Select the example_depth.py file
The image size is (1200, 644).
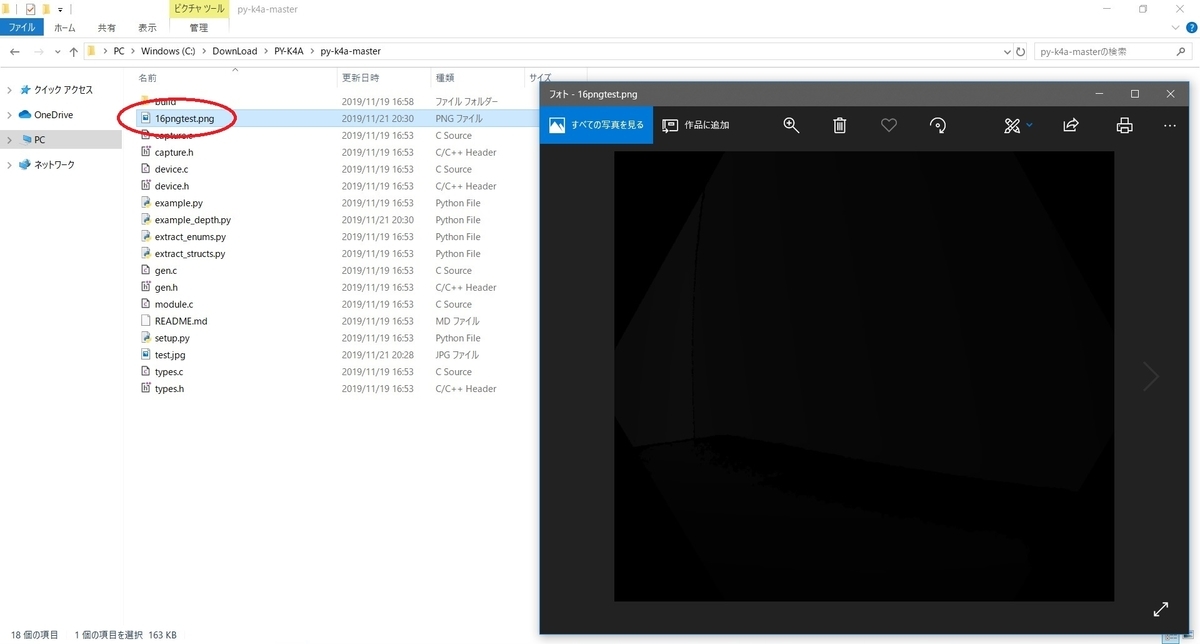pos(192,220)
